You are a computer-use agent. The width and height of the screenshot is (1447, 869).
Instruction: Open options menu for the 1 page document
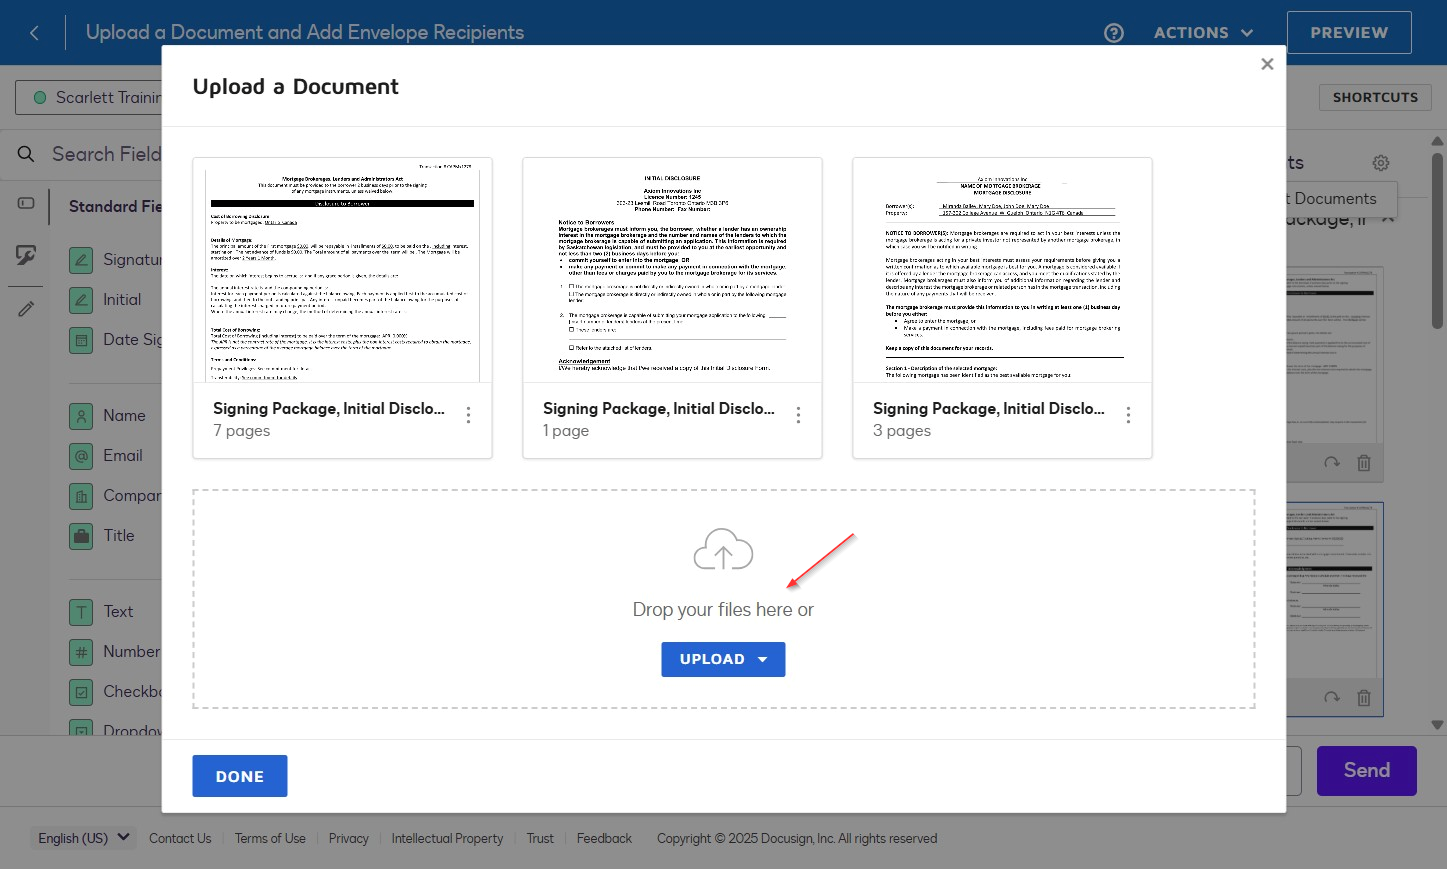point(798,415)
